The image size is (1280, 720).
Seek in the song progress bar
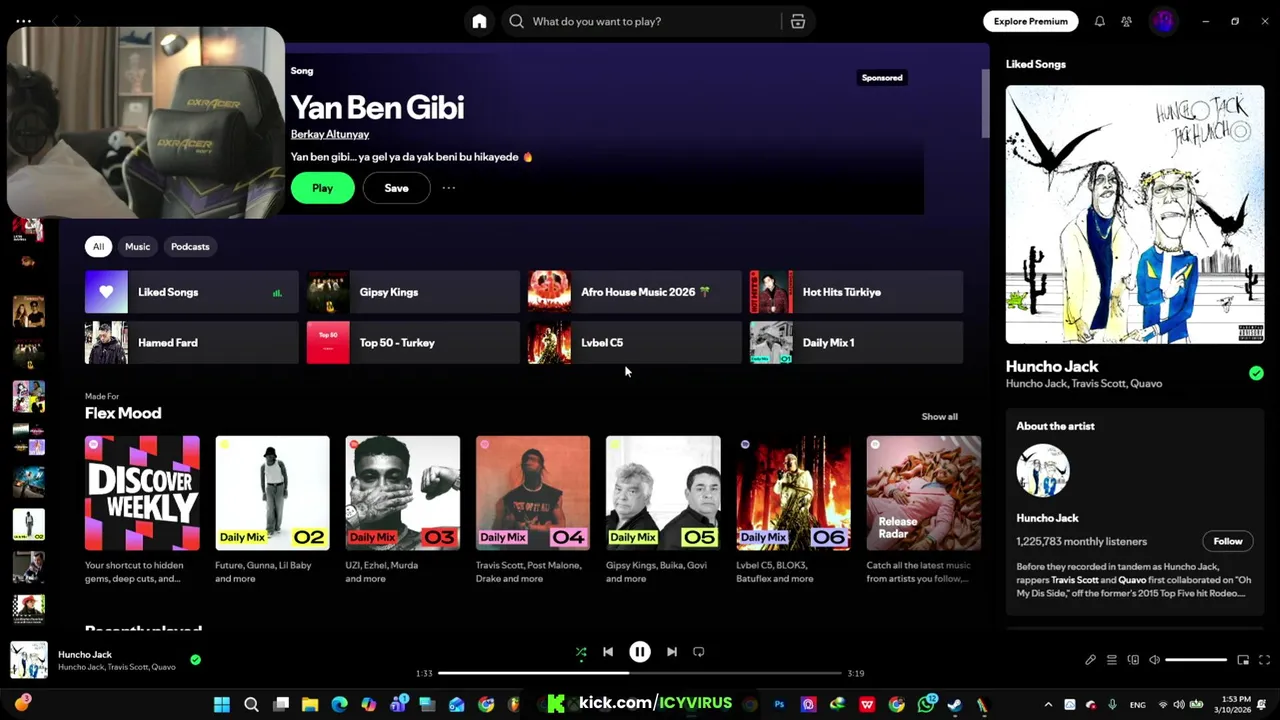click(x=640, y=673)
